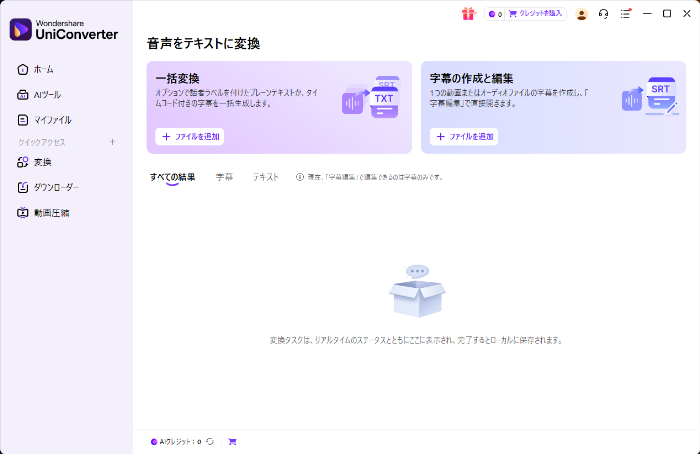Open the hamburger menu list icon

[625, 14]
